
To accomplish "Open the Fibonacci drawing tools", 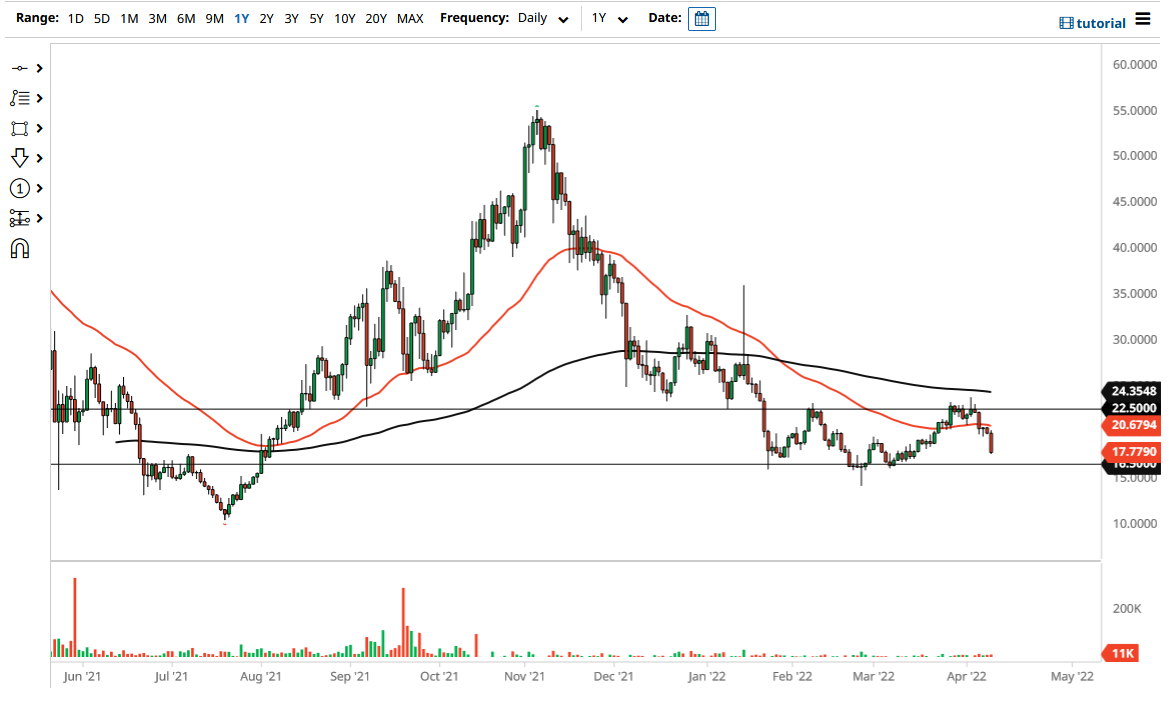I will [x=20, y=97].
